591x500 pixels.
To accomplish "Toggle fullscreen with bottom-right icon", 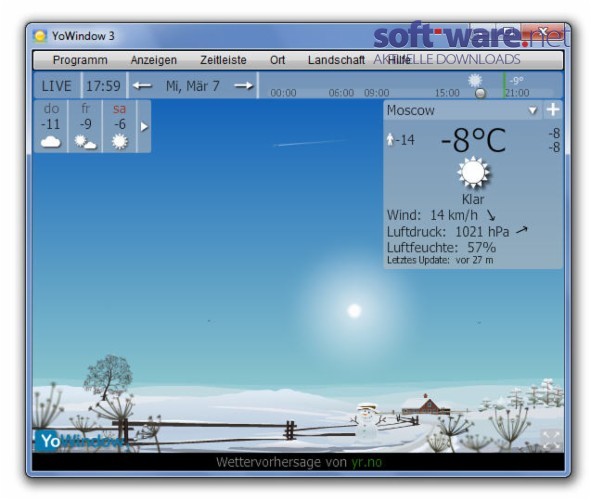I will (551, 440).
